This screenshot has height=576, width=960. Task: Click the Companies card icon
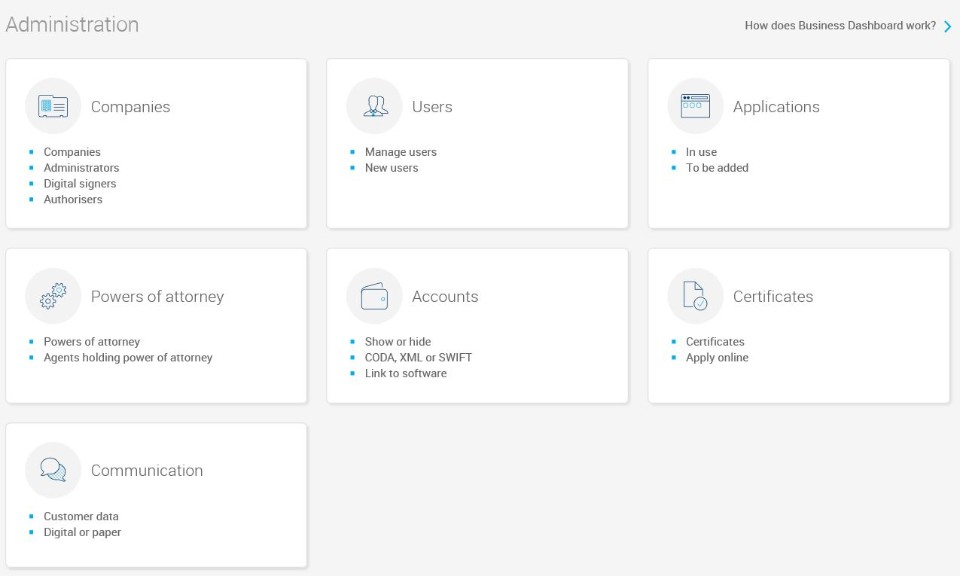point(52,106)
